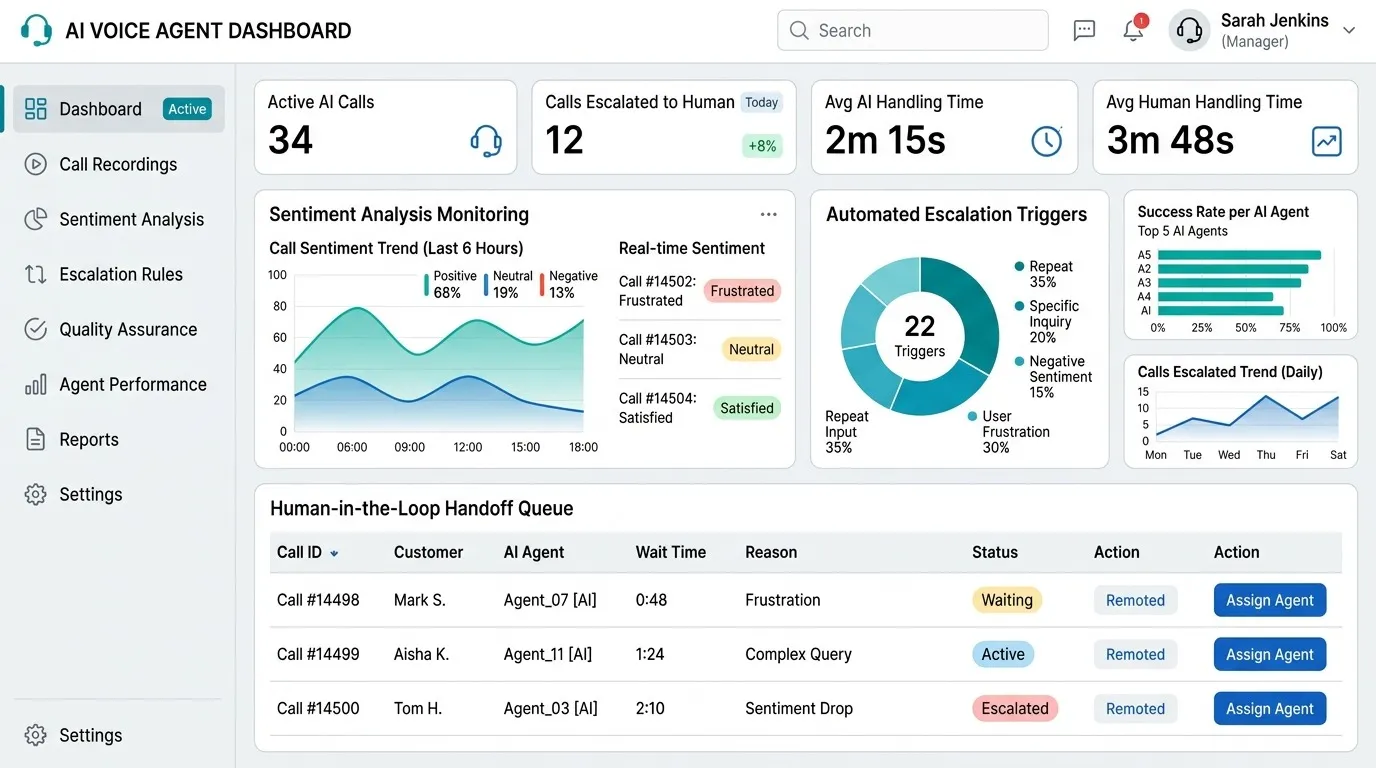The image size is (1376, 768).
Task: Click the 22 Triggers donut center
Action: pos(919,335)
